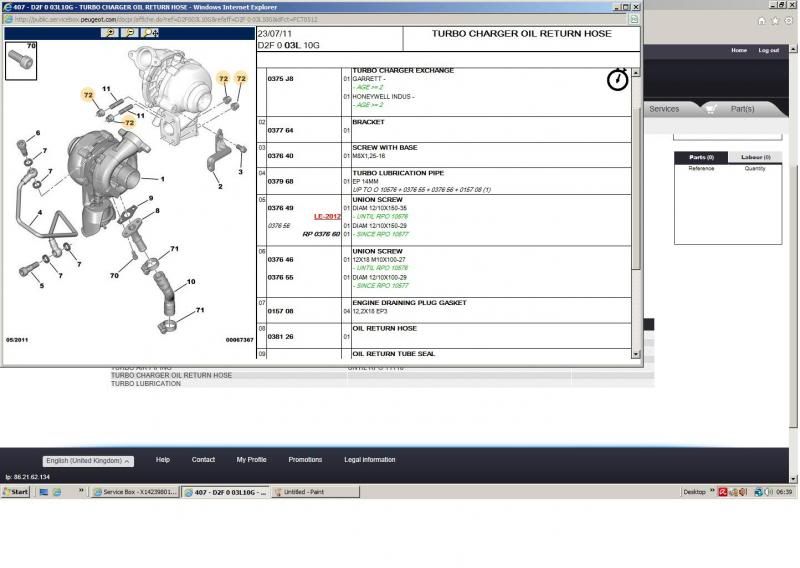800x568 pixels.
Task: Click the show desktop quick launch icon
Action: click(44, 492)
